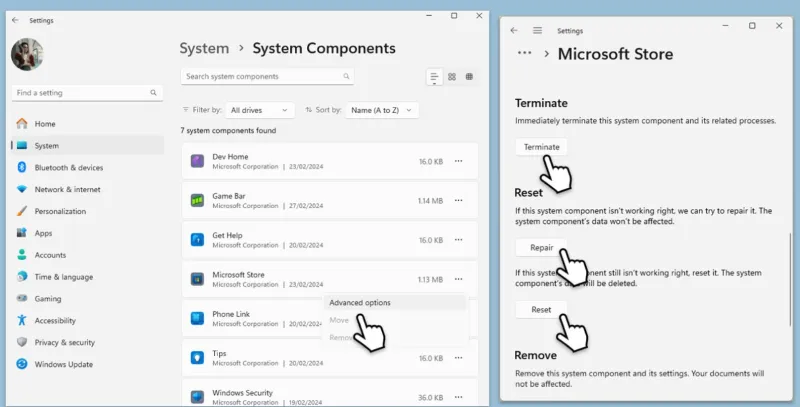Click the Windows Security app icon
Image resolution: width=800 pixels, height=407 pixels.
[x=197, y=397]
